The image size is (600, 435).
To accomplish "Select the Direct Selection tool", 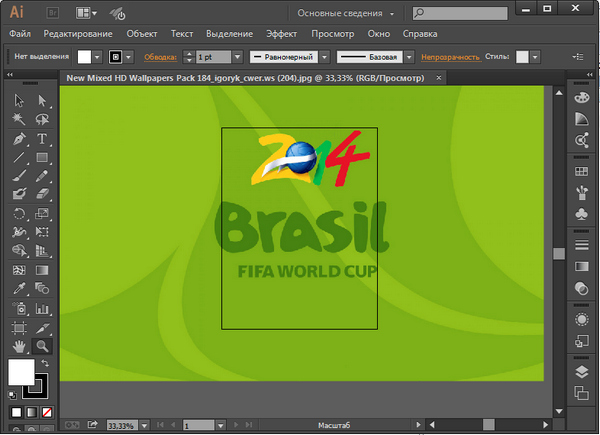I will [42, 101].
